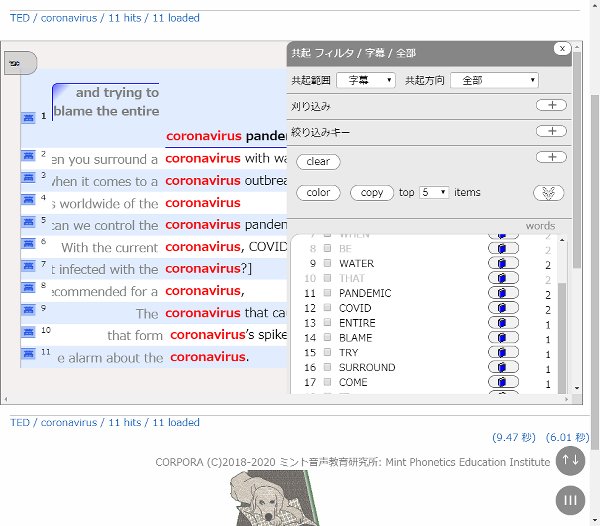Expand the 絞り込みキー section plus button
This screenshot has height=526, width=600.
pyautogui.click(x=551, y=131)
